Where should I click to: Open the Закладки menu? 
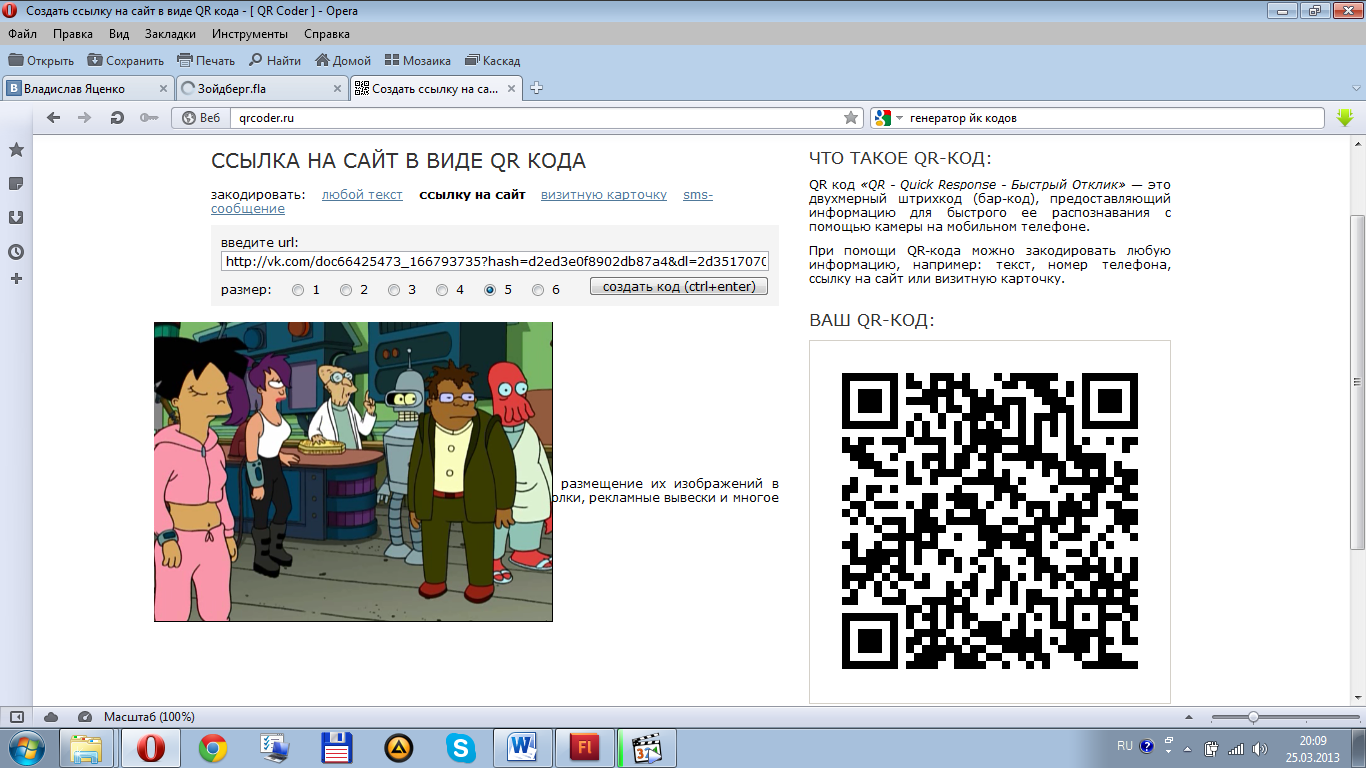(x=170, y=33)
